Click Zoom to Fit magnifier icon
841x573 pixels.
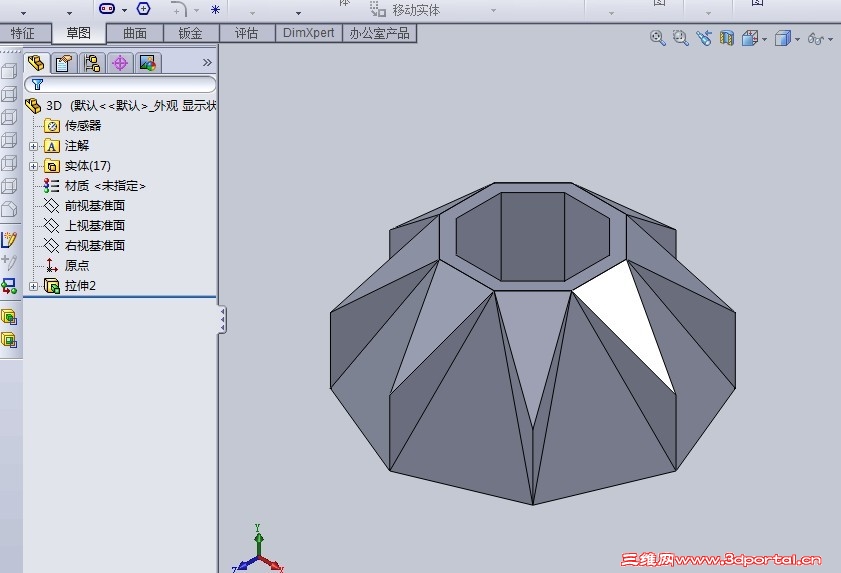(x=658, y=38)
